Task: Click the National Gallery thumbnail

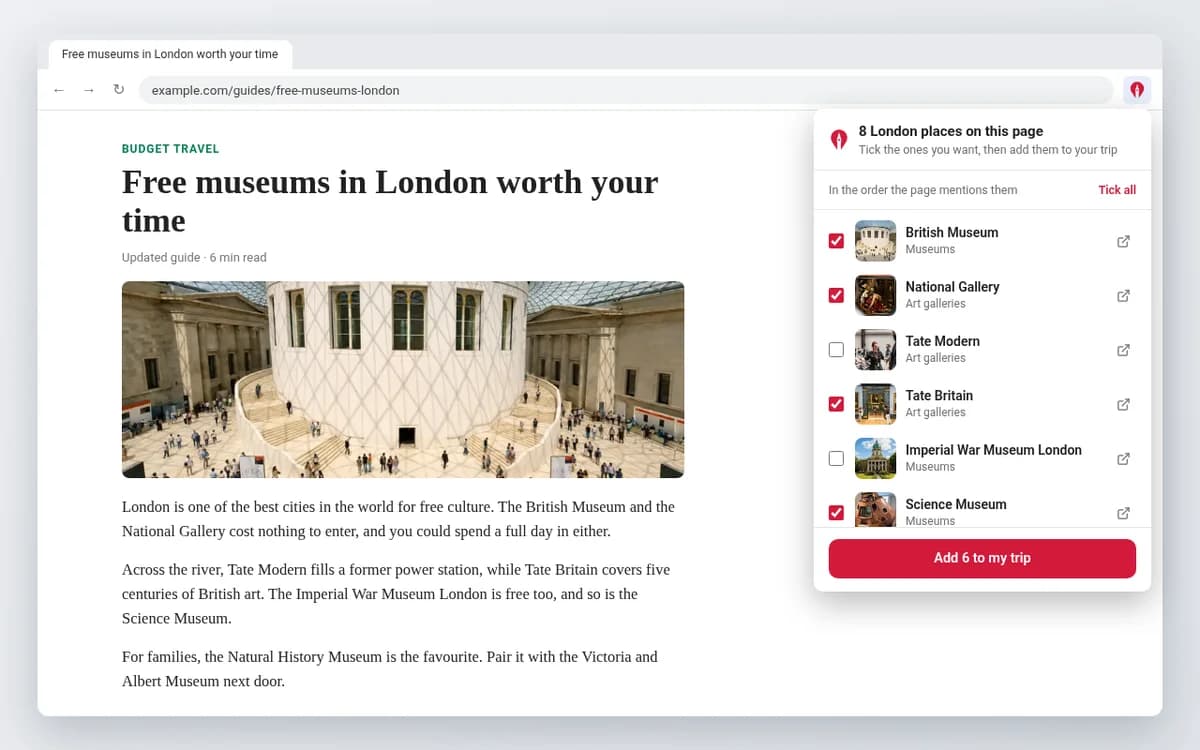Action: (x=875, y=295)
